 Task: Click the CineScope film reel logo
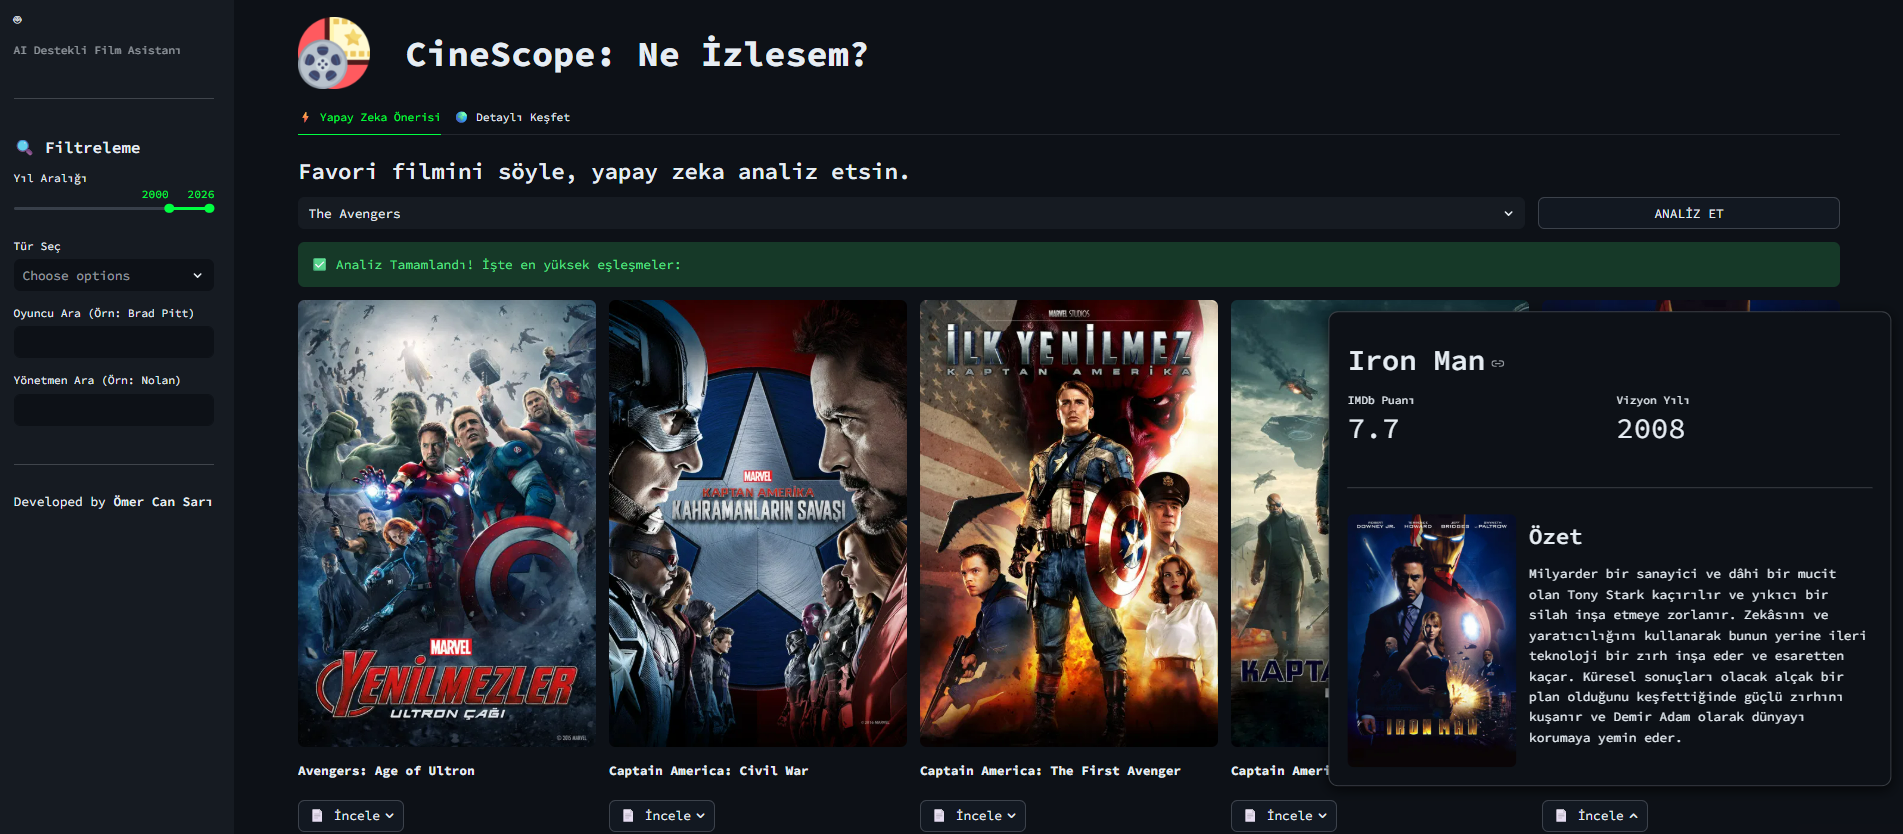(334, 53)
